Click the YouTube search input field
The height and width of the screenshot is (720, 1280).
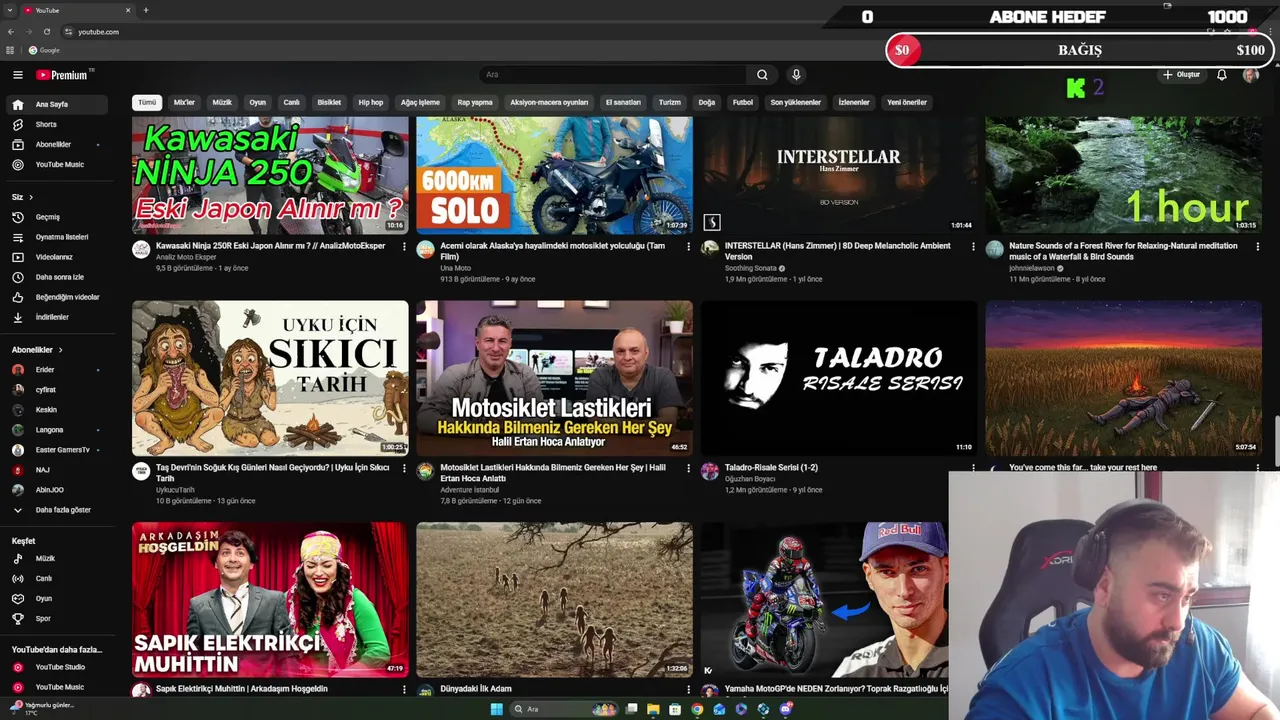(x=612, y=75)
